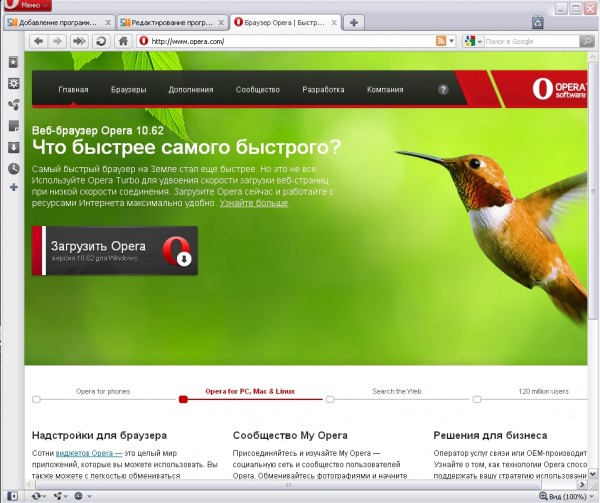This screenshot has height=503, width=600.
Task: Follow the Узнайте больше link
Action: pos(254,203)
